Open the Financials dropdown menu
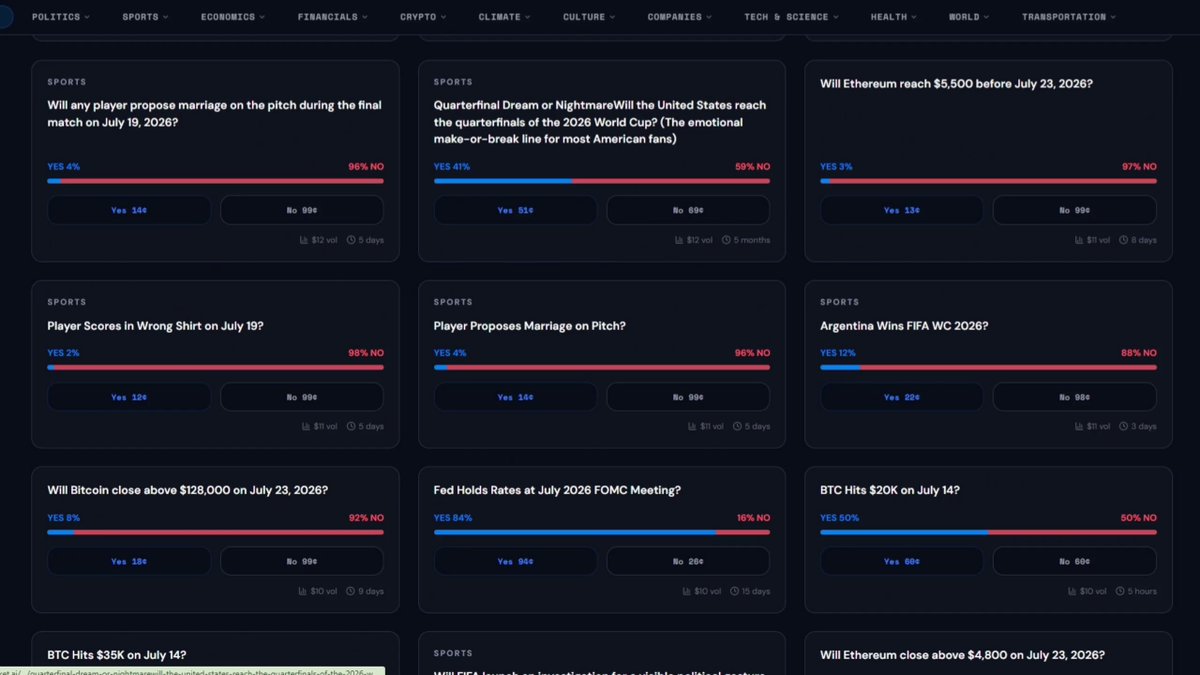The height and width of the screenshot is (675, 1200). tap(333, 17)
